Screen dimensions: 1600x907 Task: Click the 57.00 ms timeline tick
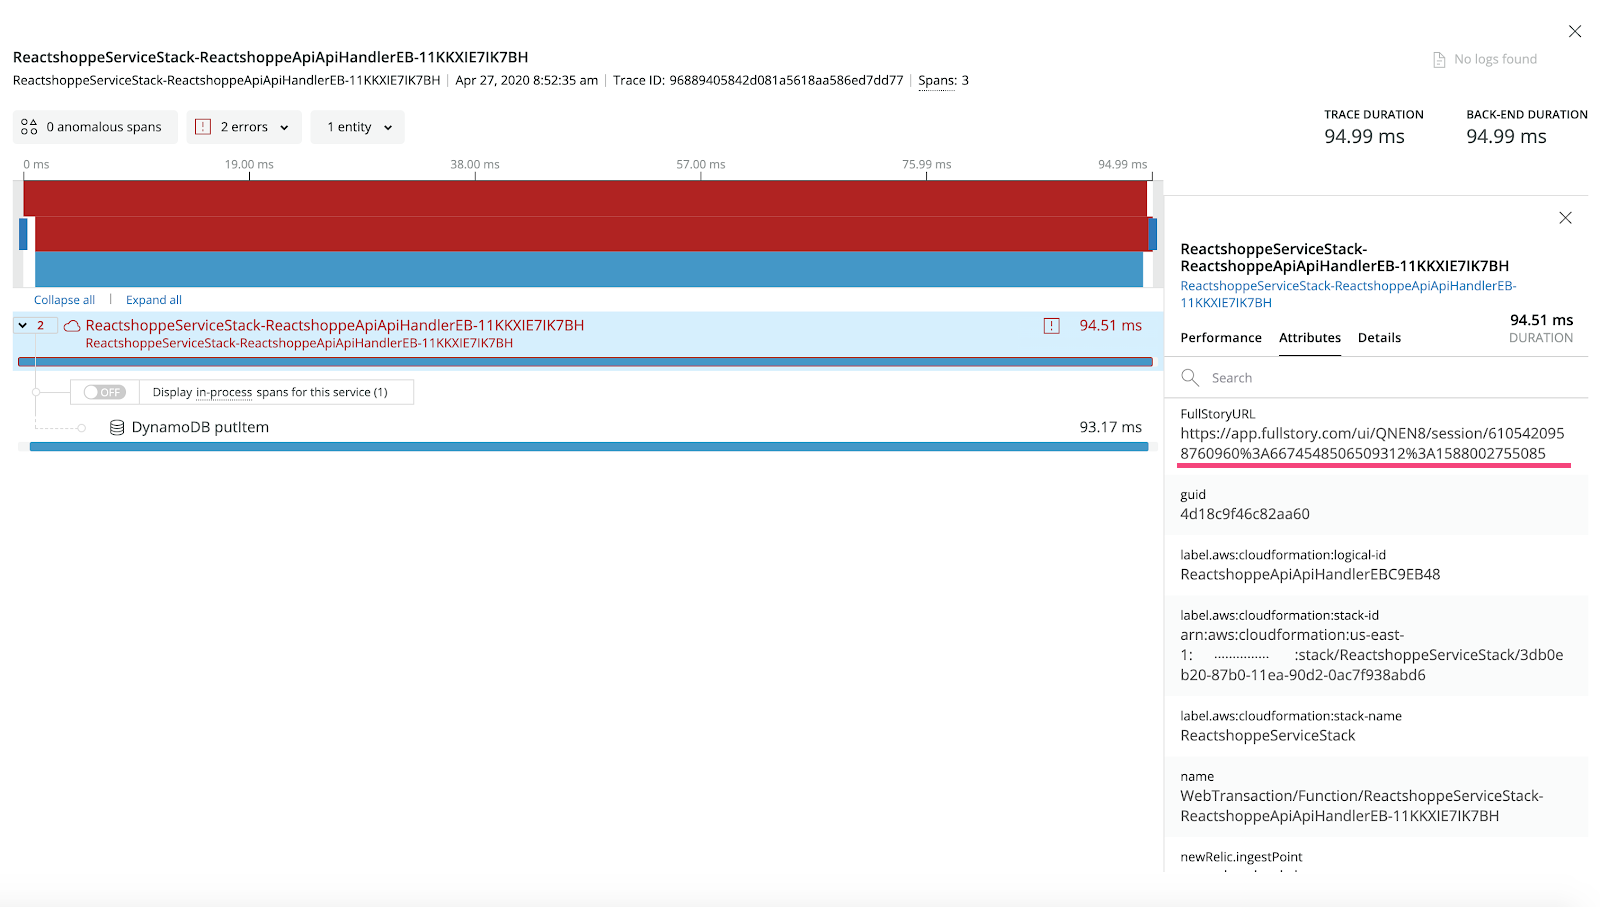point(701,165)
